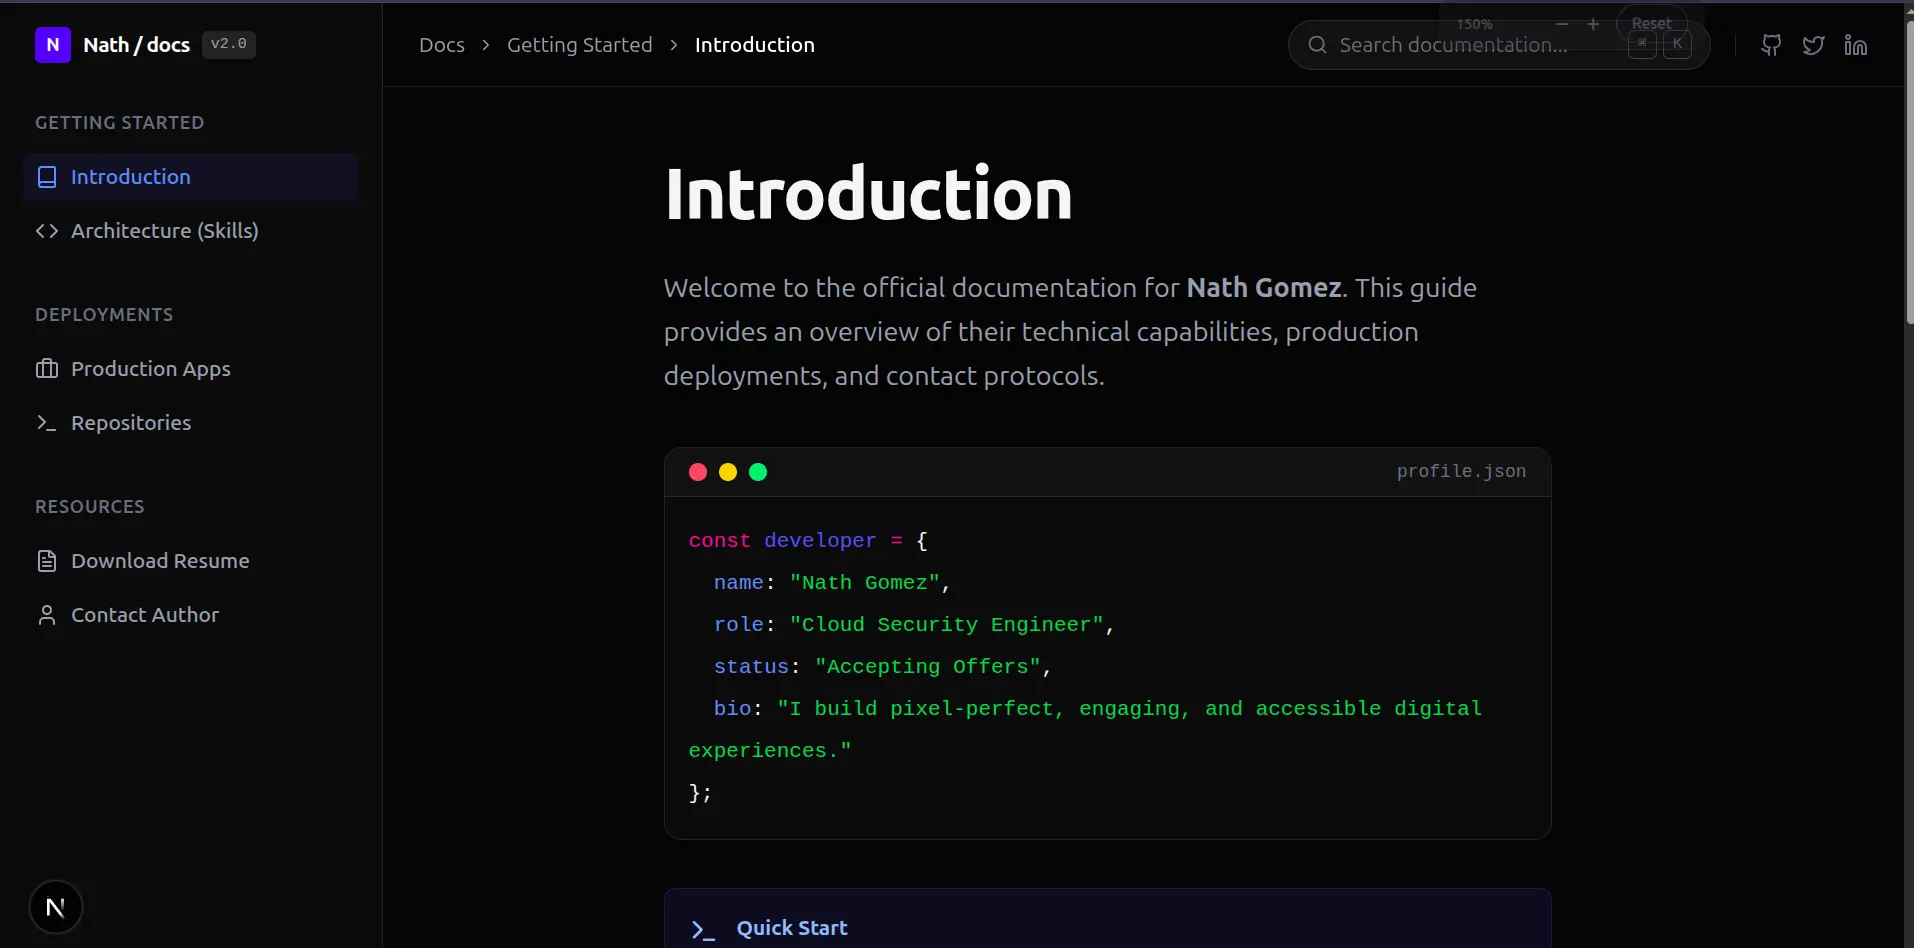Click the Quick Start terminal icon

(x=703, y=929)
